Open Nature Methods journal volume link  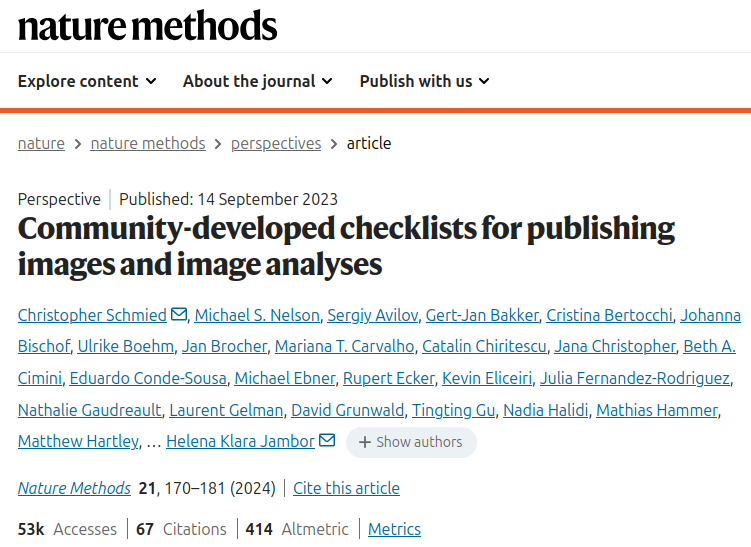tap(74, 488)
